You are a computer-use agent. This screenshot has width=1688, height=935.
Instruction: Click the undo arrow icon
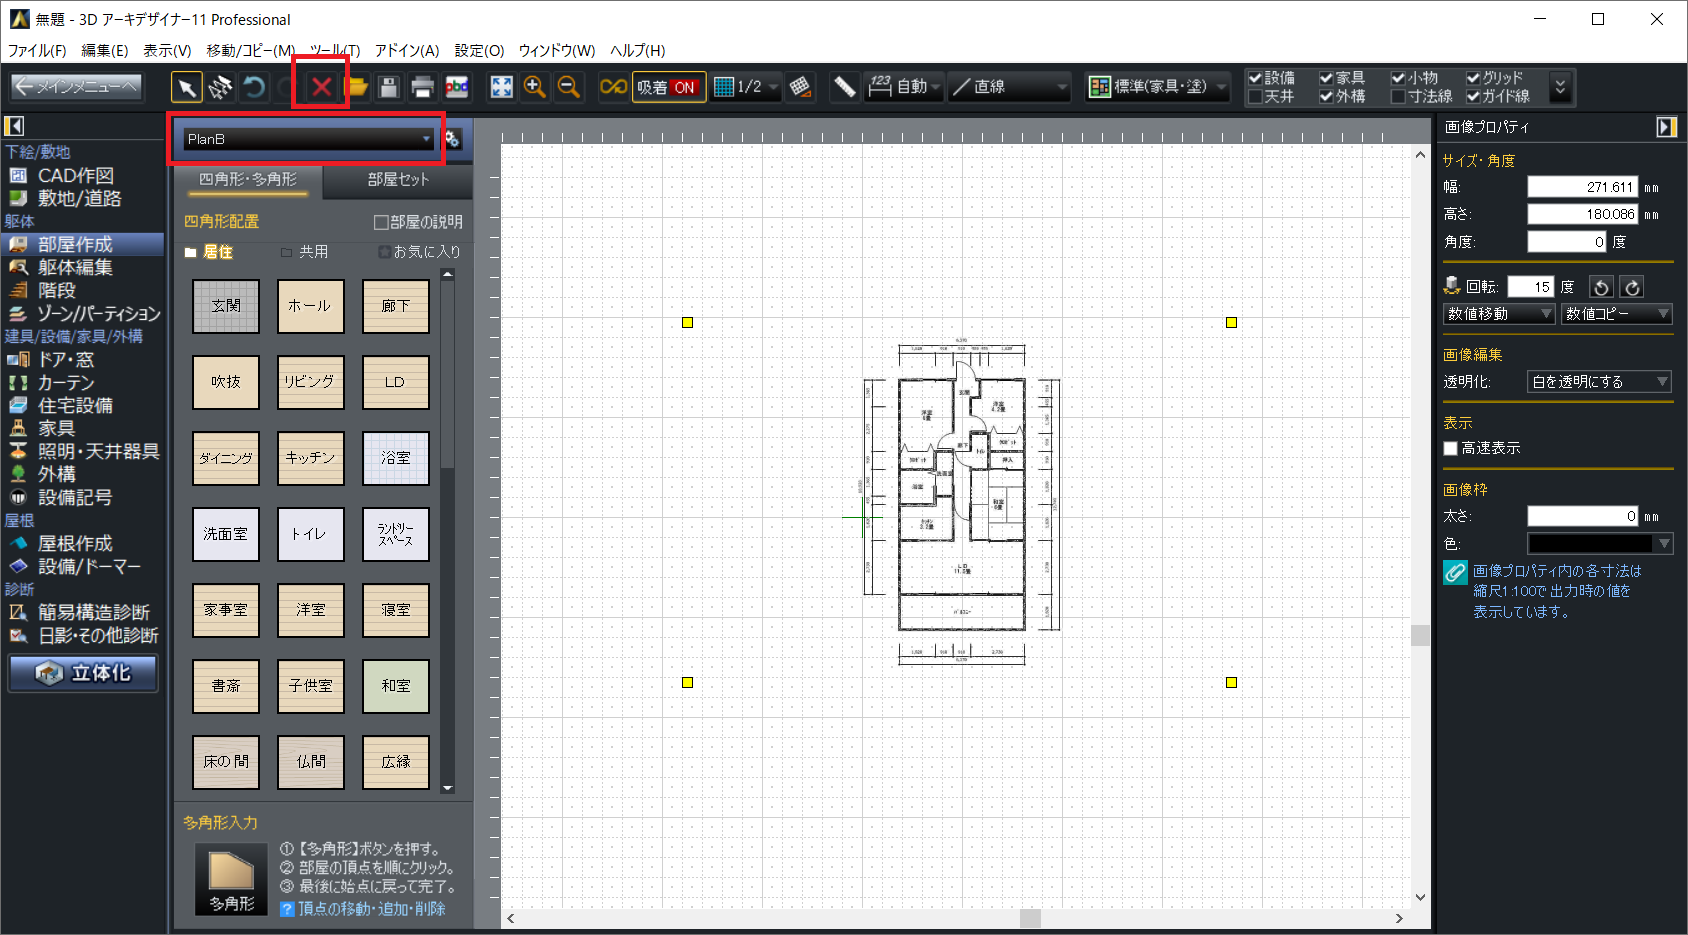click(x=254, y=87)
